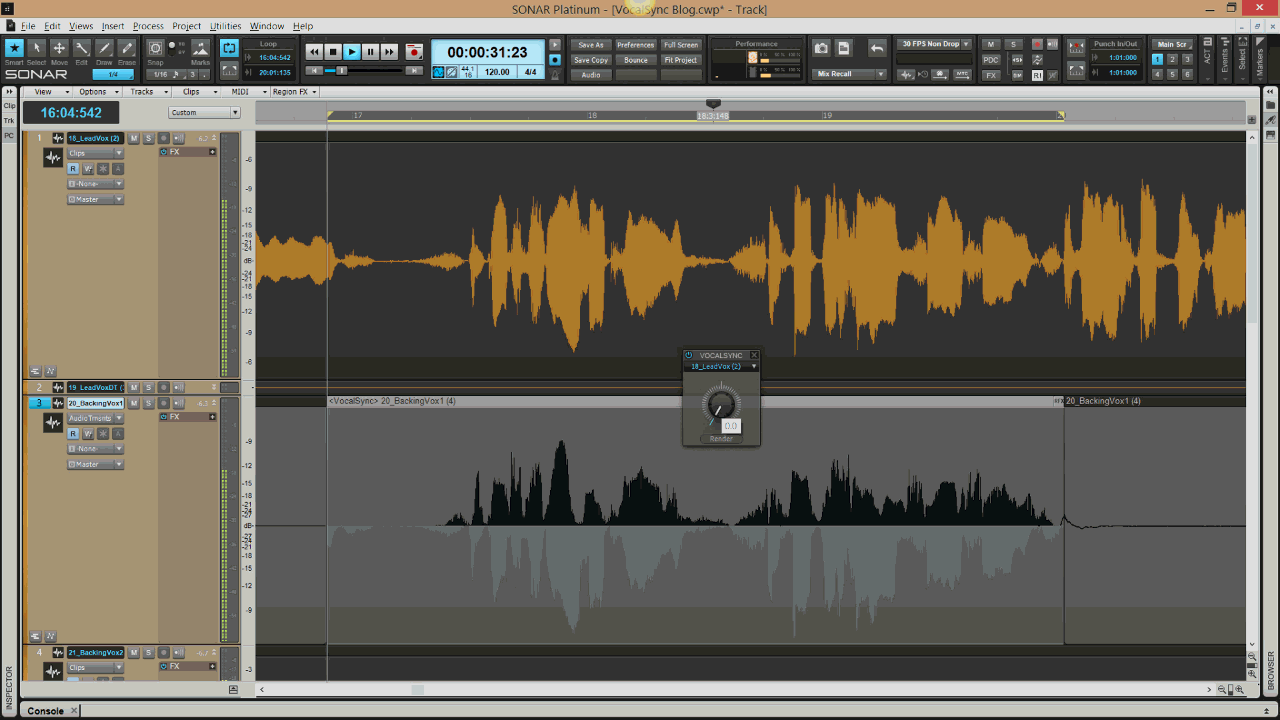
Task: Open the Utilities menu
Action: pos(225,26)
